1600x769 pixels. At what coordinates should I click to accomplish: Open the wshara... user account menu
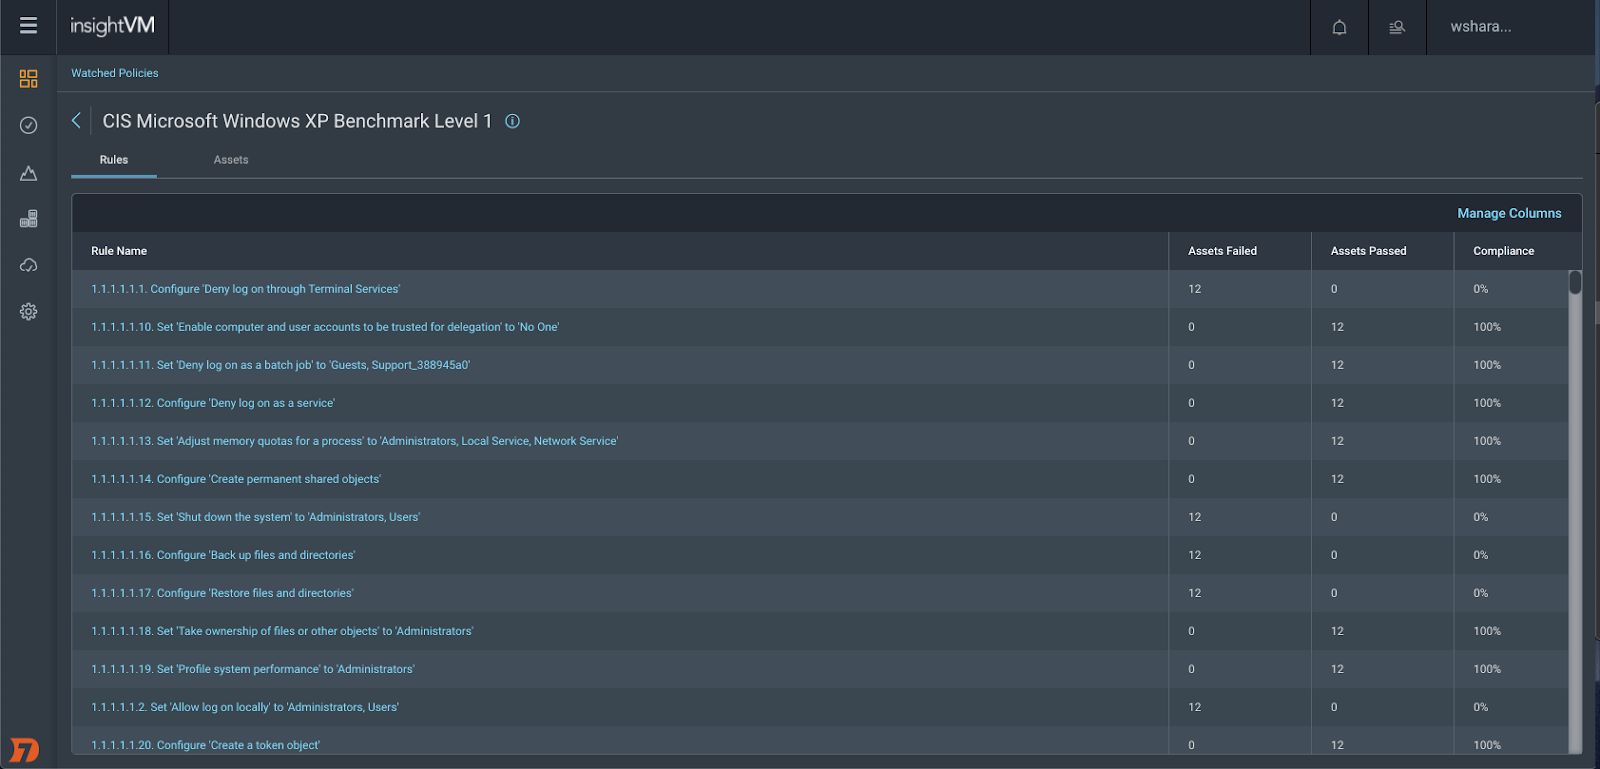(1480, 27)
